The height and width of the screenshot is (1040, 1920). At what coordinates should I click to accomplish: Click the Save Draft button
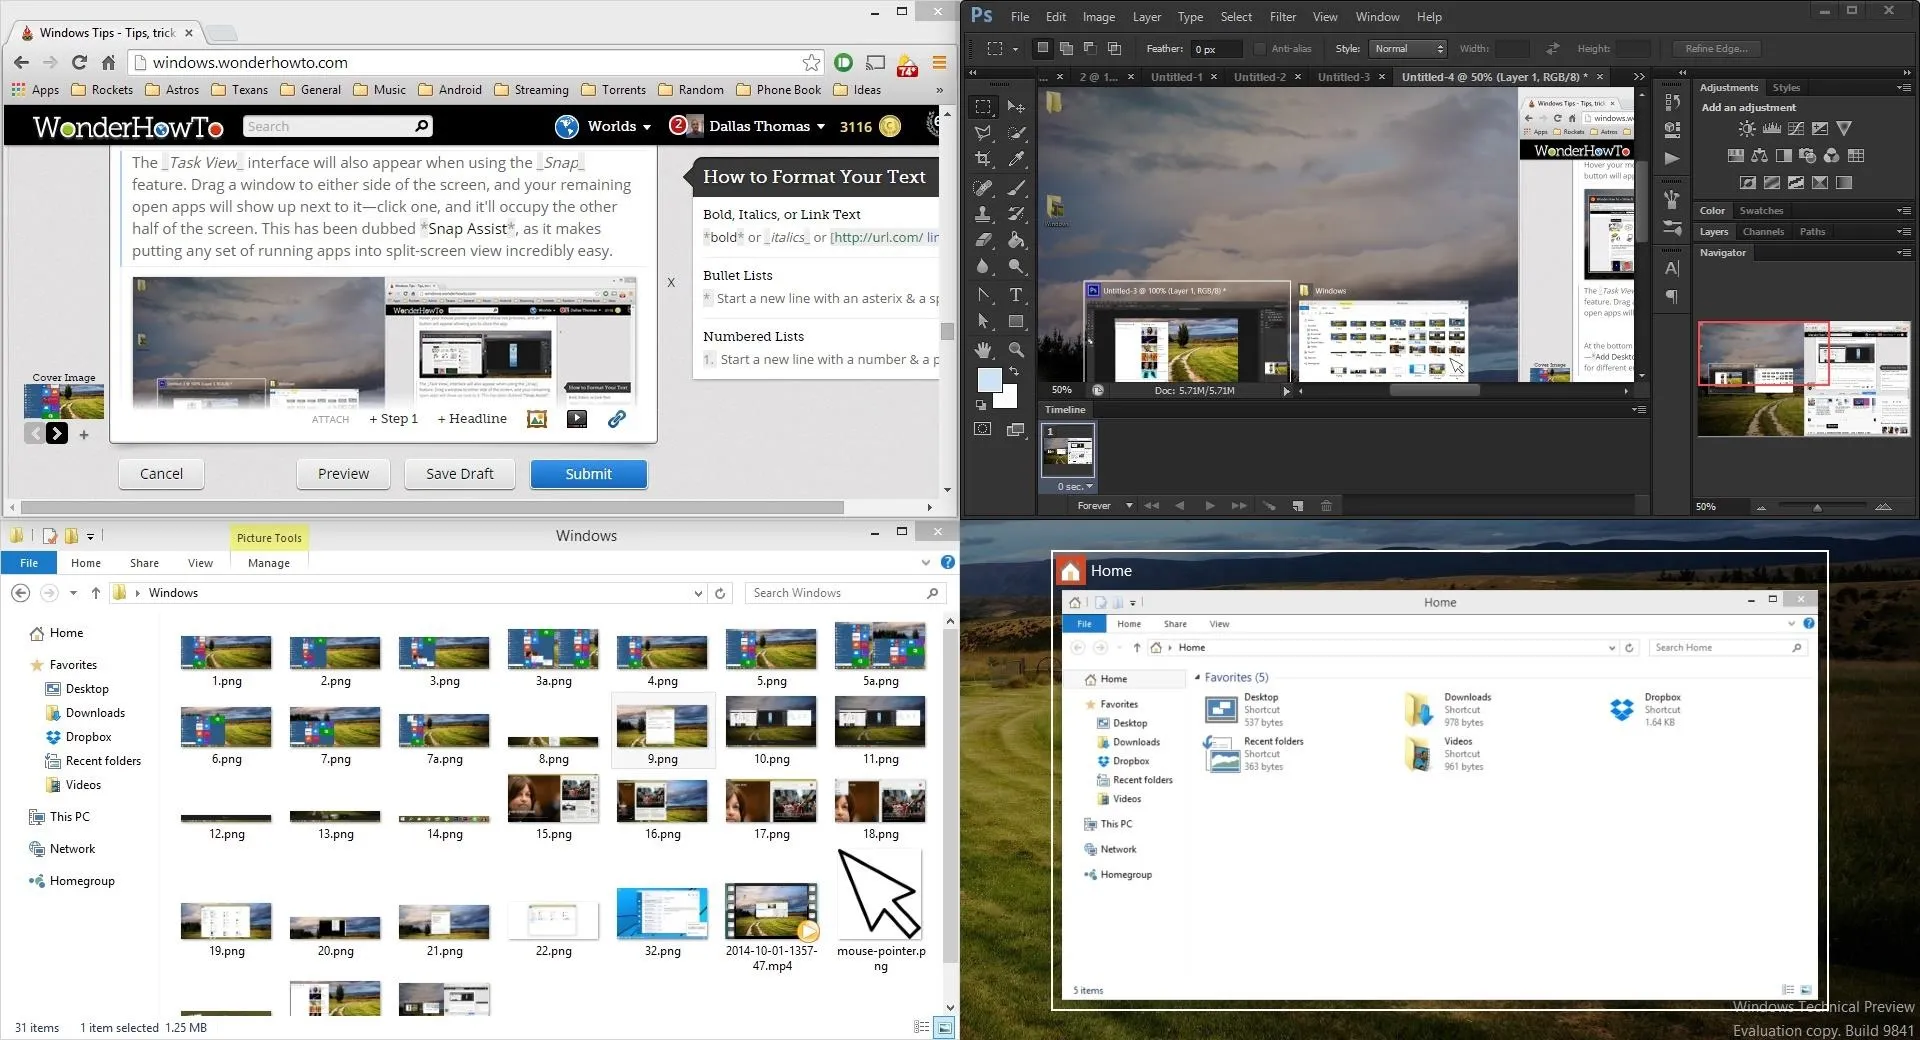pyautogui.click(x=460, y=474)
